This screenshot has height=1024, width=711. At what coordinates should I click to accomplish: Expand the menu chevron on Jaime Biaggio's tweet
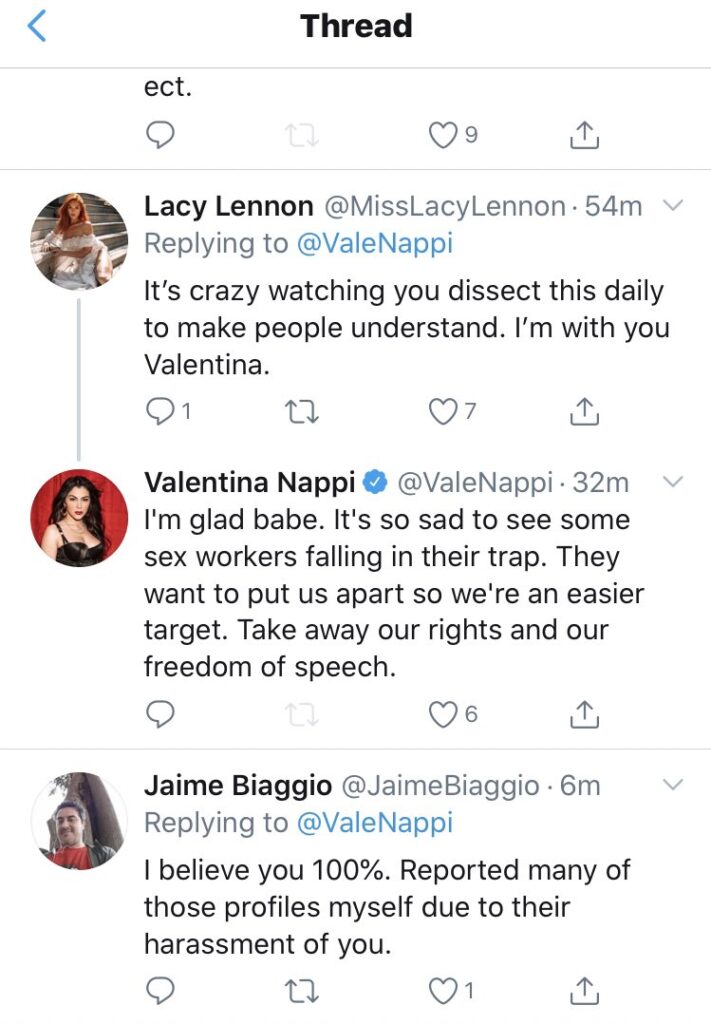(673, 785)
